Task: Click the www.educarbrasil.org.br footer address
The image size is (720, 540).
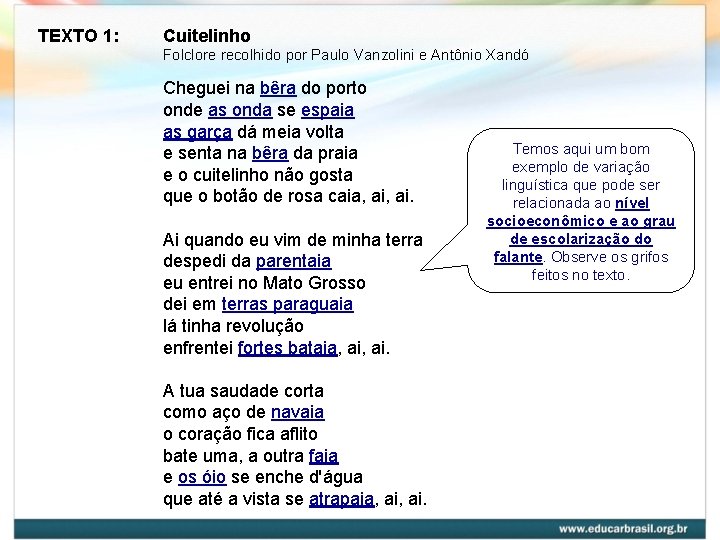Action: point(623,529)
